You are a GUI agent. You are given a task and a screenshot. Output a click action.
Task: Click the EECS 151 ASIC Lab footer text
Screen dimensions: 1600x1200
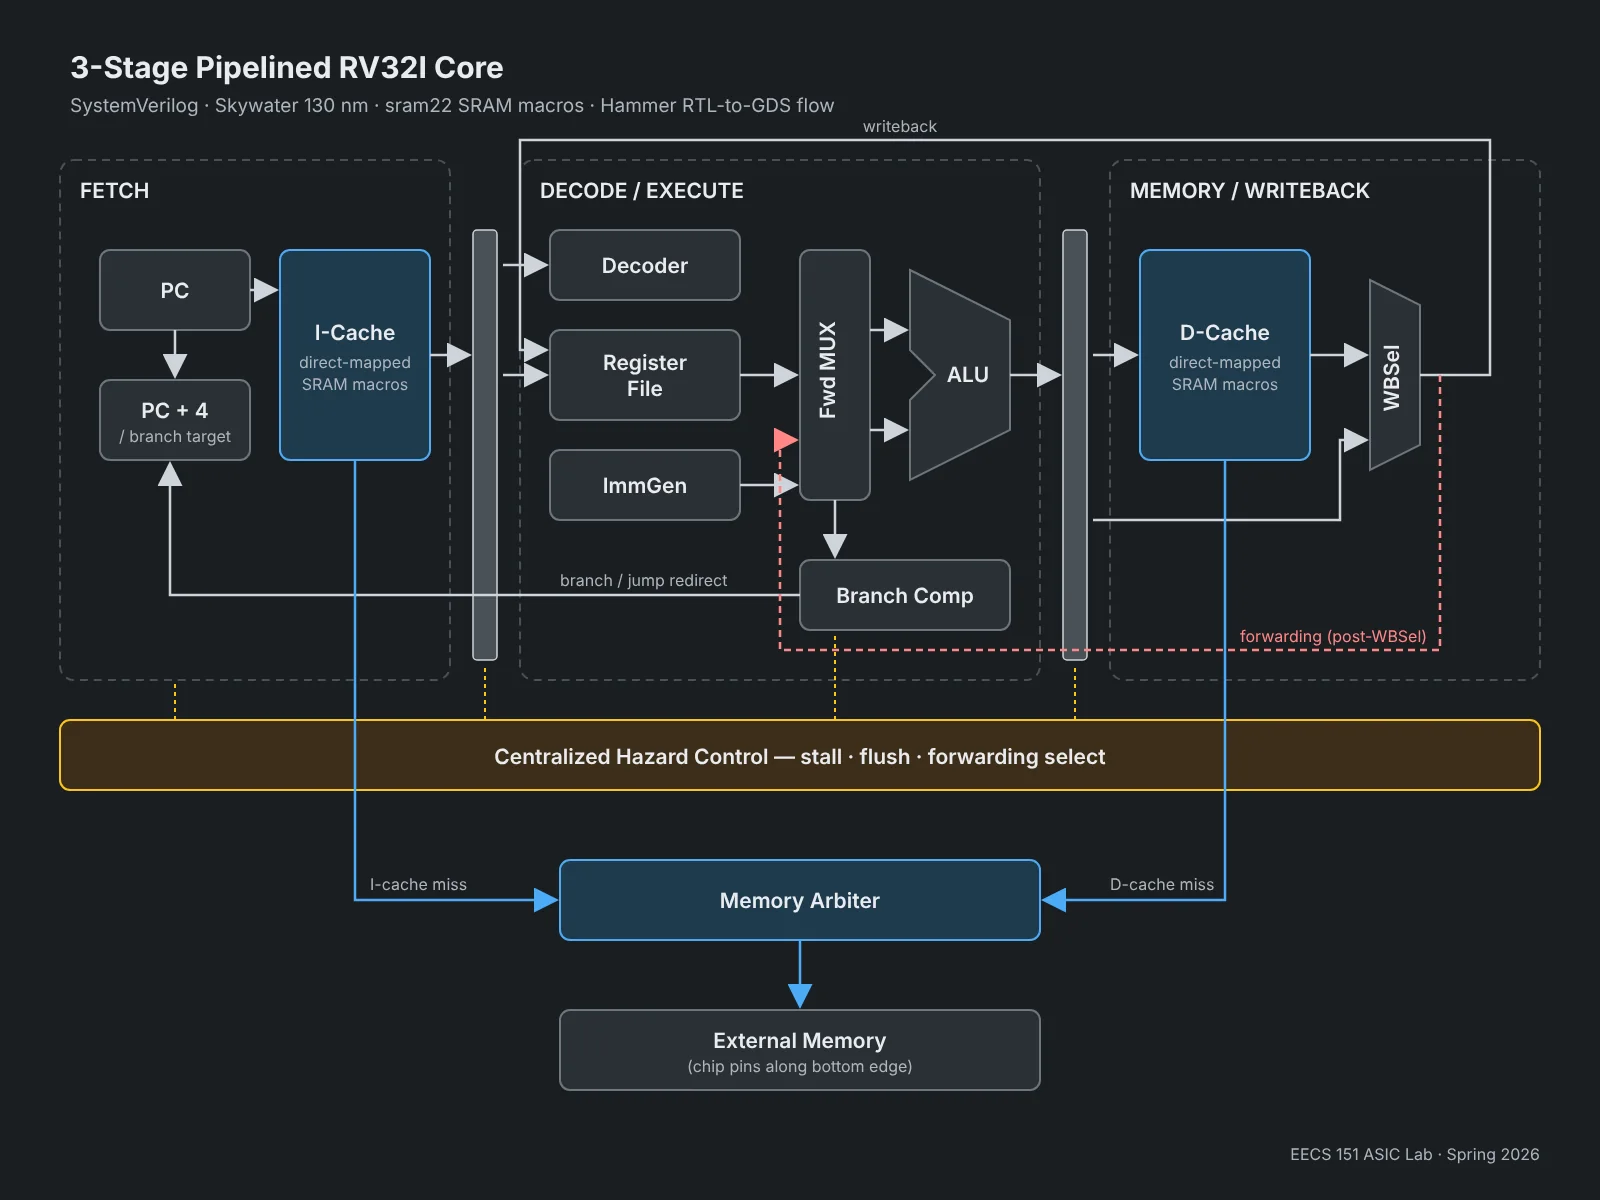(1415, 1154)
